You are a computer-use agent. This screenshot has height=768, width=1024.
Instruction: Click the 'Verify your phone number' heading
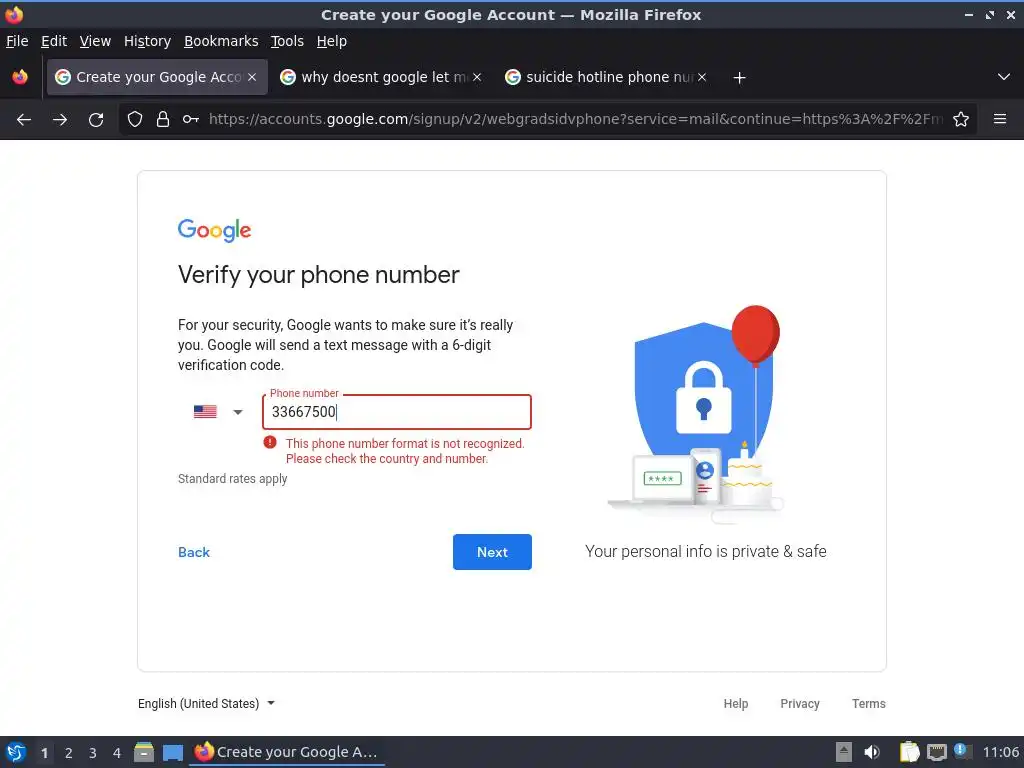tap(319, 275)
